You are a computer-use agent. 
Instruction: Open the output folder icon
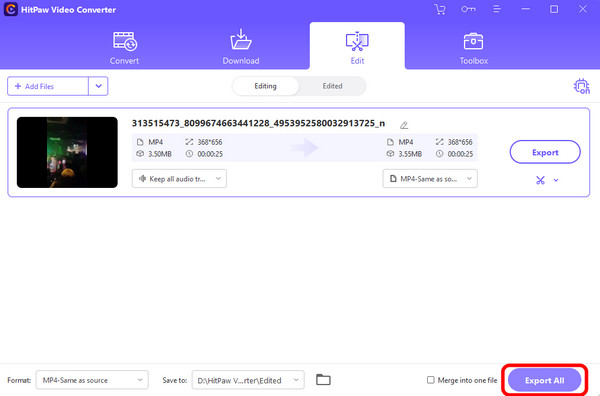tap(323, 380)
